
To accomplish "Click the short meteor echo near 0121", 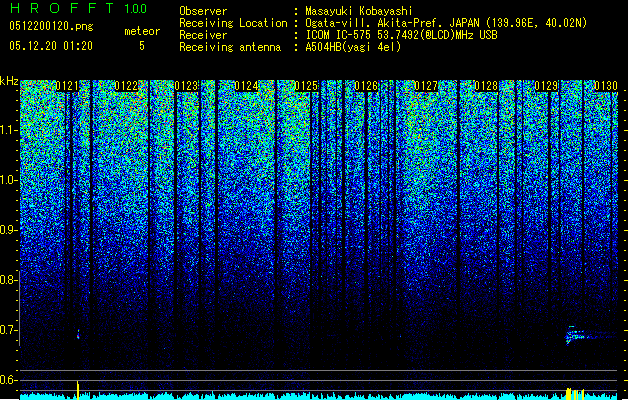I will [x=78, y=334].
